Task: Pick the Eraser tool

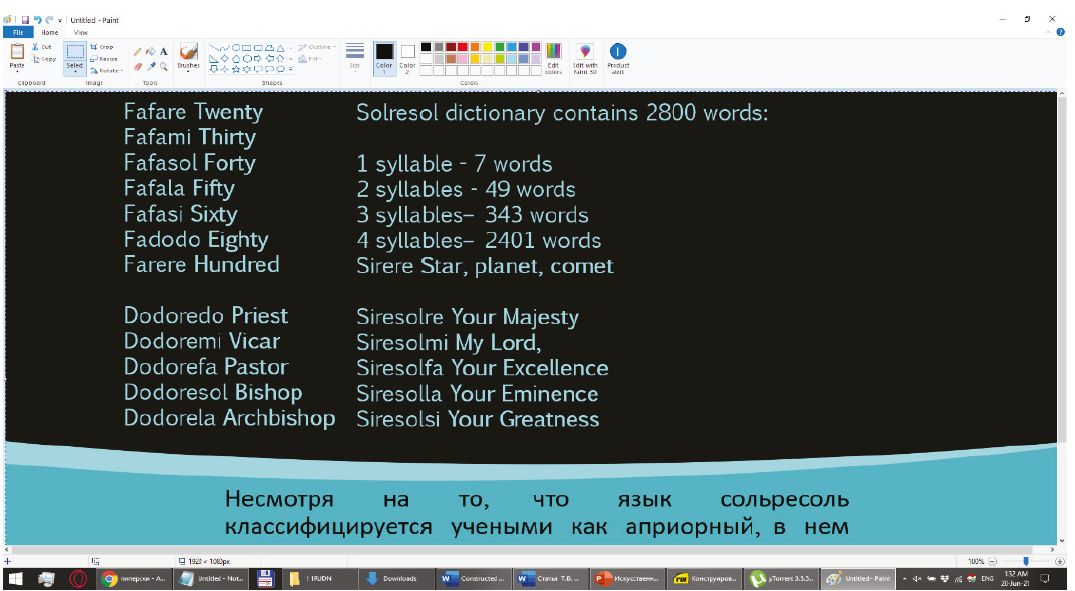Action: tap(139, 66)
